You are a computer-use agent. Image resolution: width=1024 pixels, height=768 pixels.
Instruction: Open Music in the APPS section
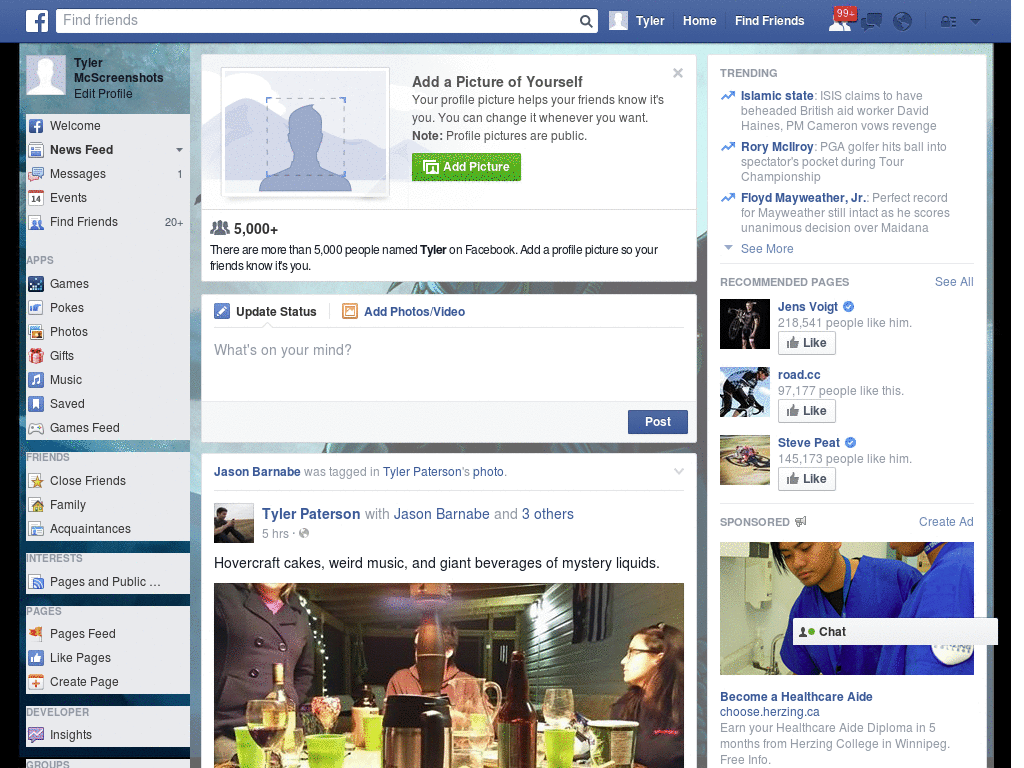(x=65, y=379)
